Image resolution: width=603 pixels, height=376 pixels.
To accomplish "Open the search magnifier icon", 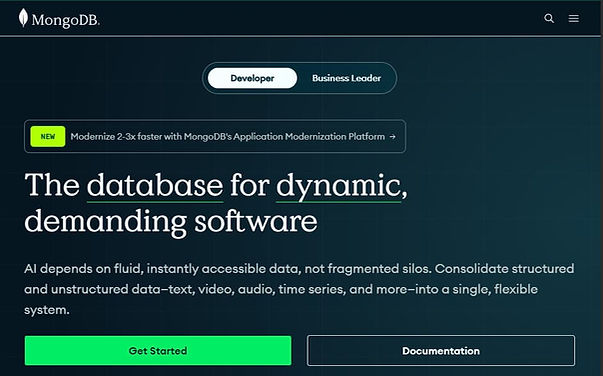I will click(x=549, y=18).
